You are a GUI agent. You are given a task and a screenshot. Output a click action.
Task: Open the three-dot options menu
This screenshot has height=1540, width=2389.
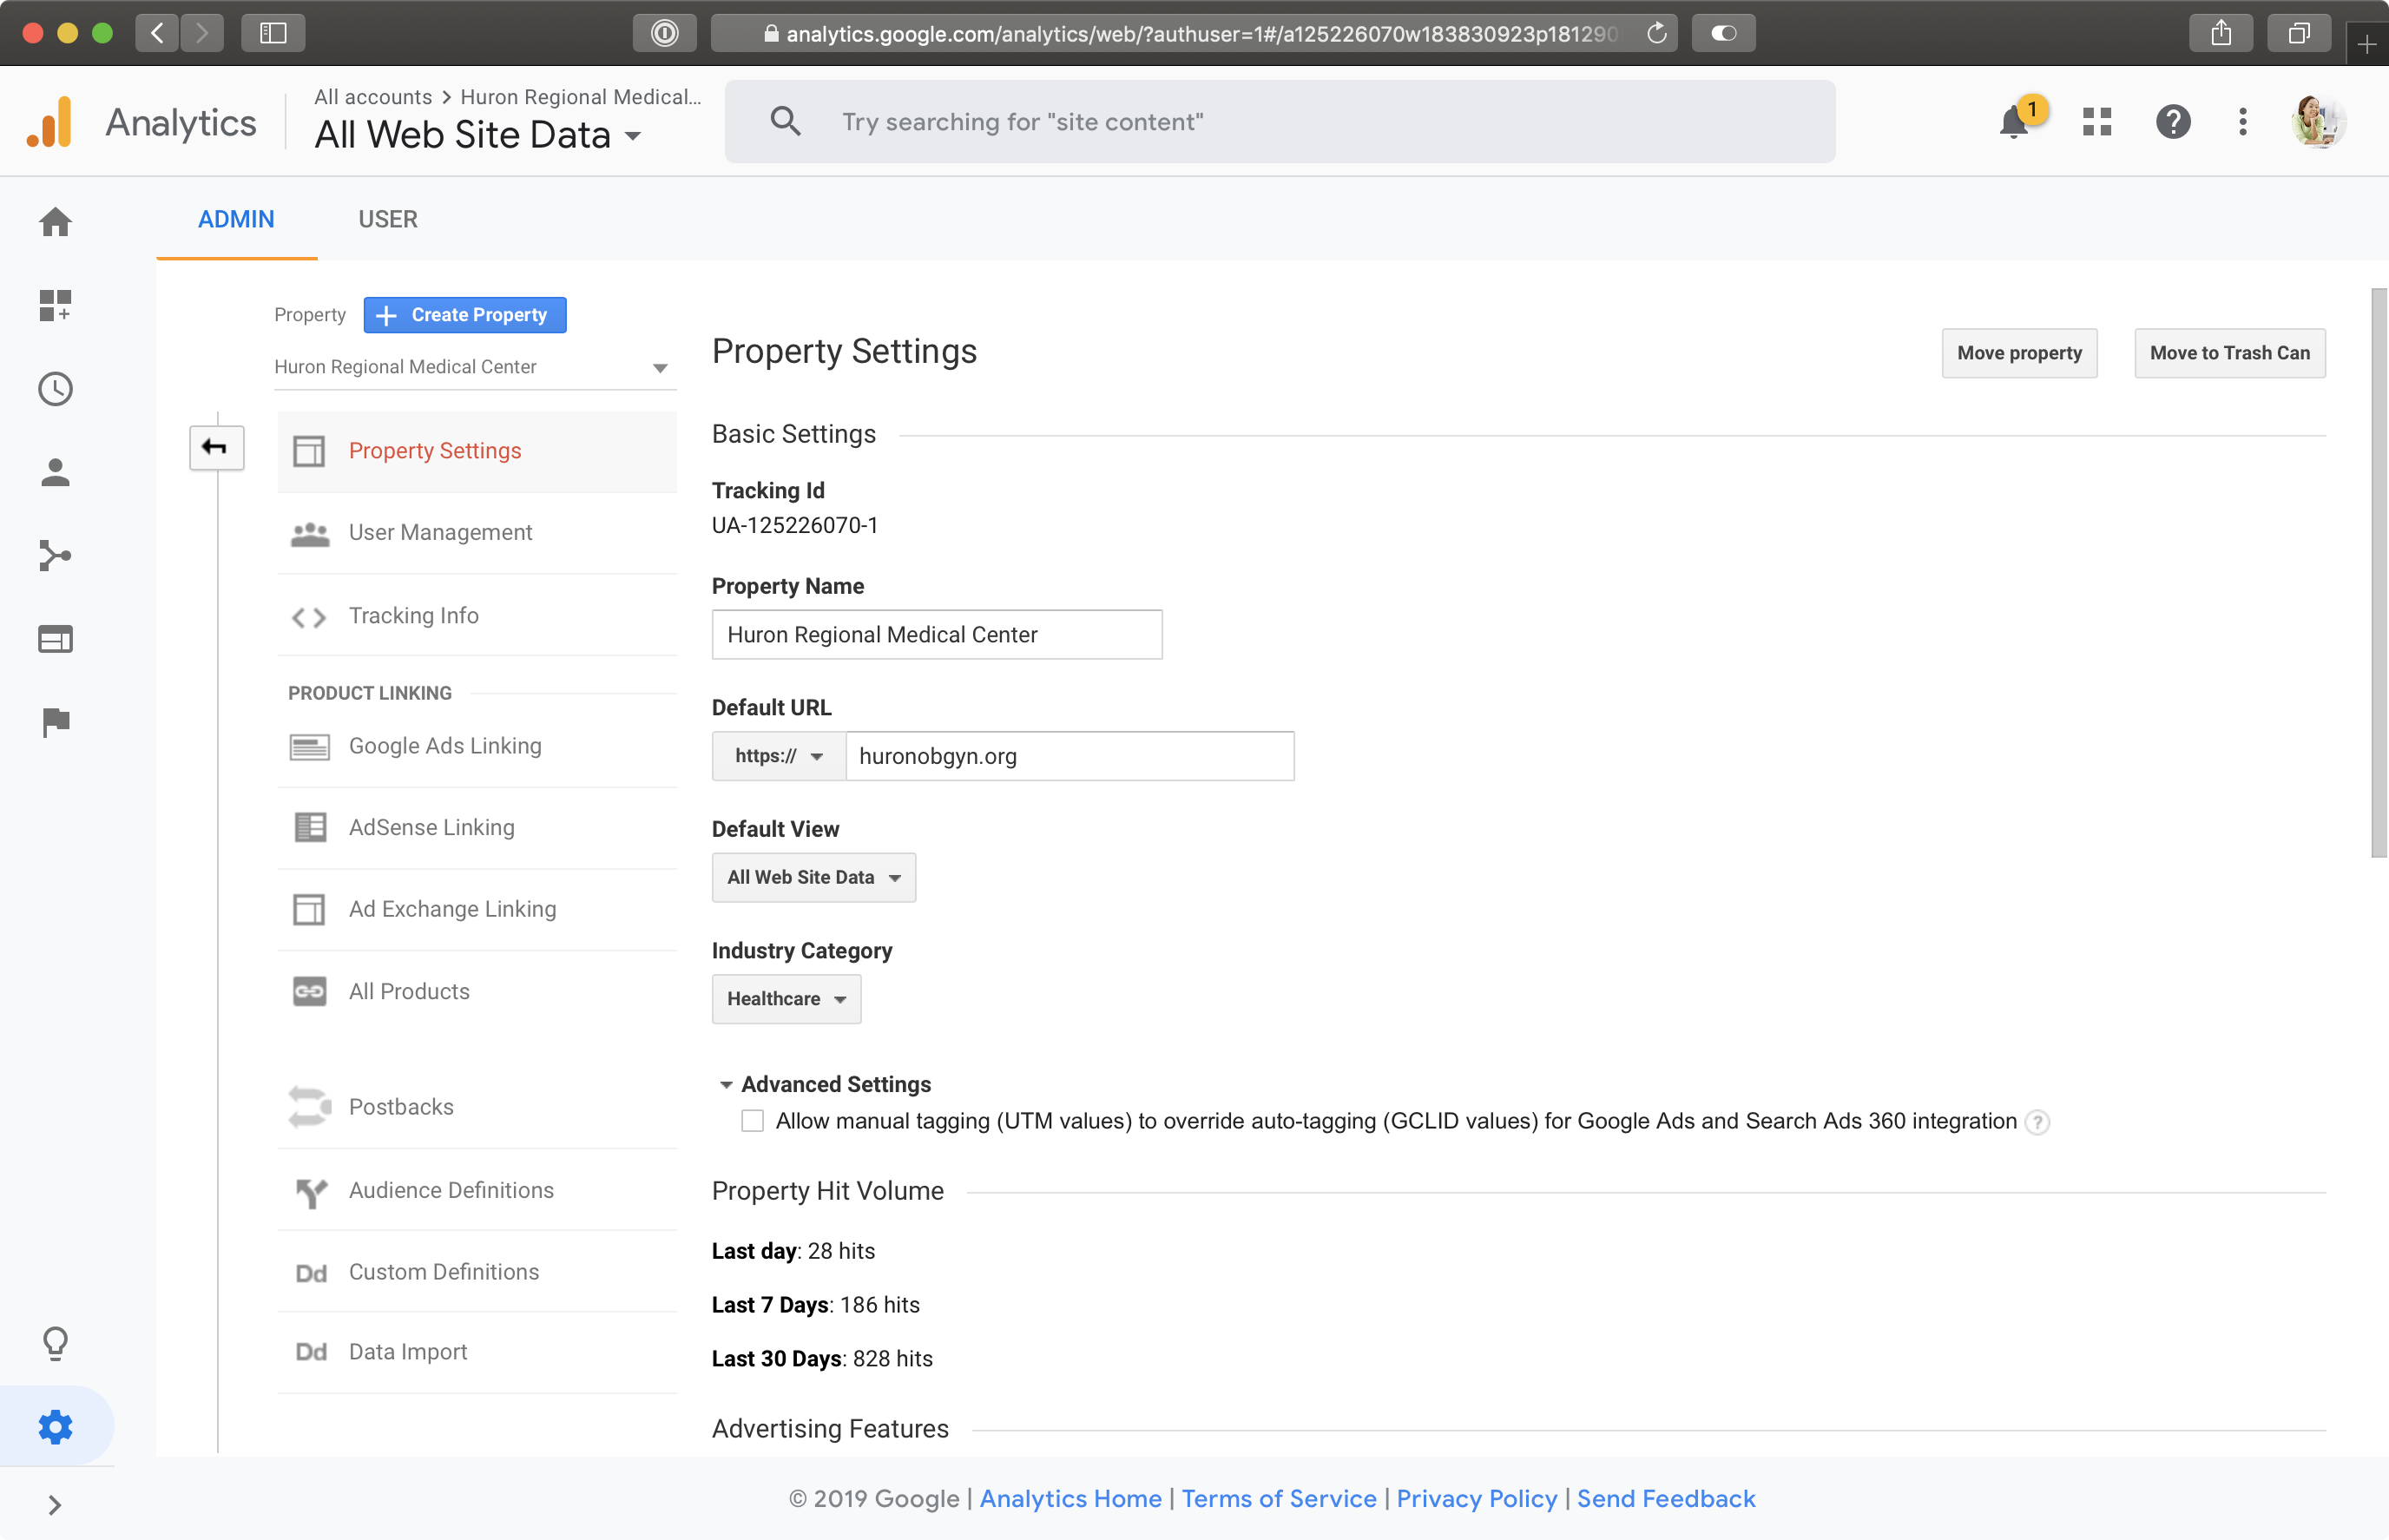click(x=2243, y=122)
